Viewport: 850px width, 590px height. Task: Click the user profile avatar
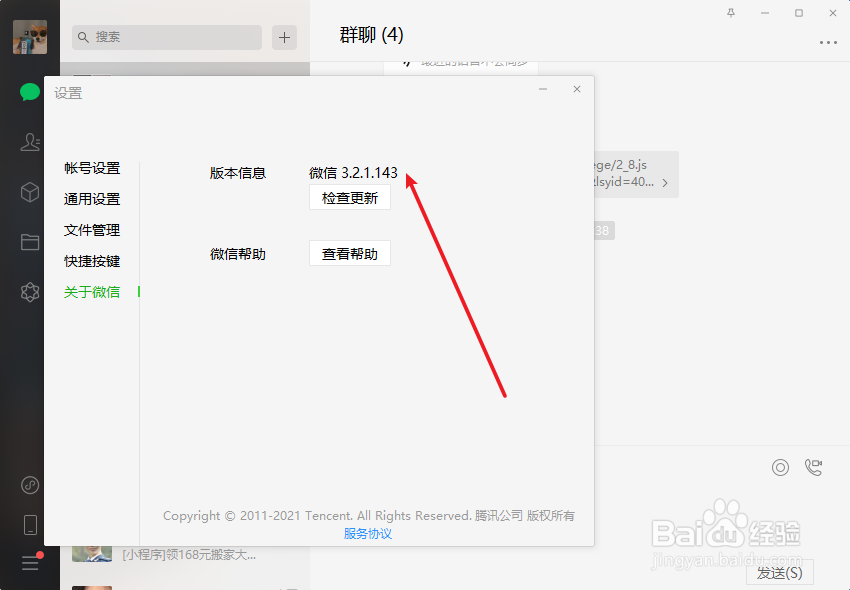tap(30, 37)
